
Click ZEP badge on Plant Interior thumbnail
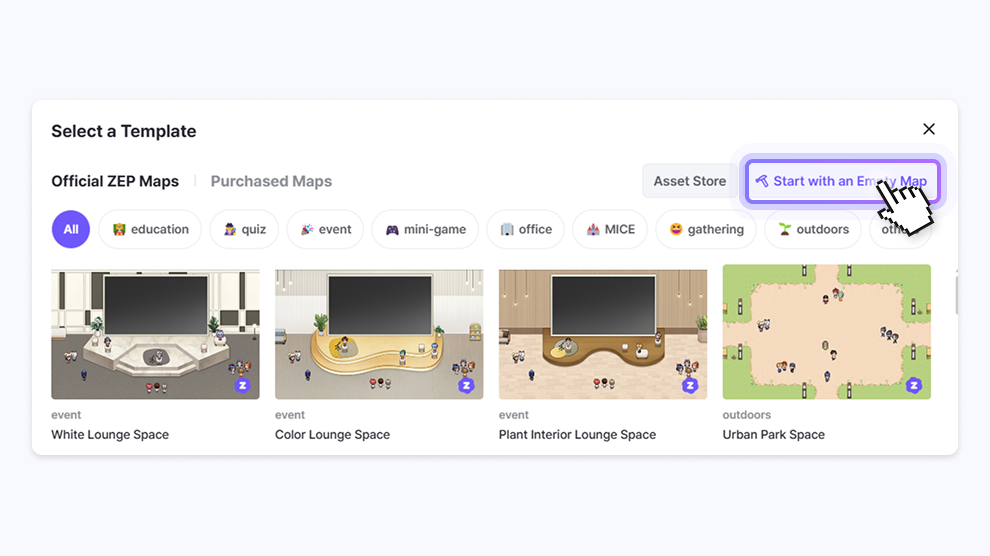click(690, 385)
